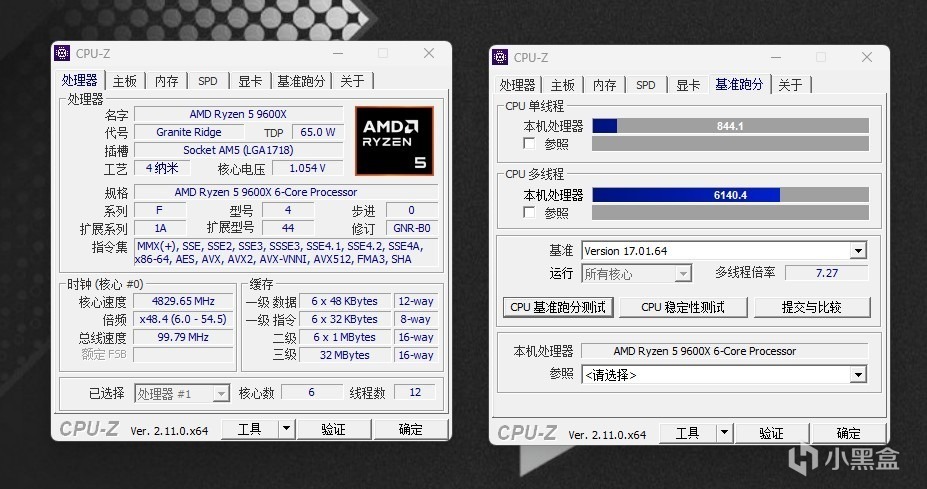The image size is (927, 489).
Task: Switch to 内存 tab in left window
Action: click(166, 81)
